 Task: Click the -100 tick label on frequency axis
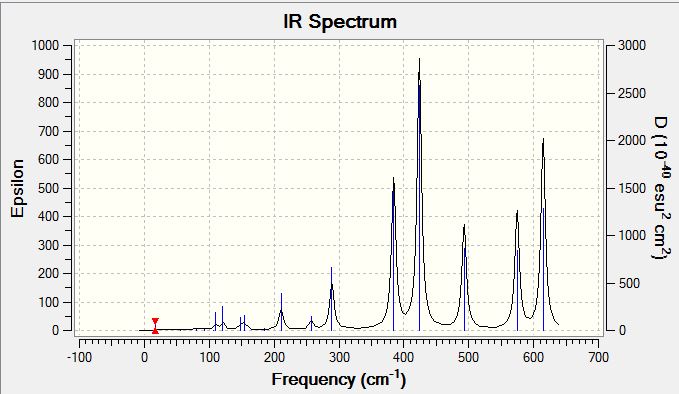click(x=79, y=357)
